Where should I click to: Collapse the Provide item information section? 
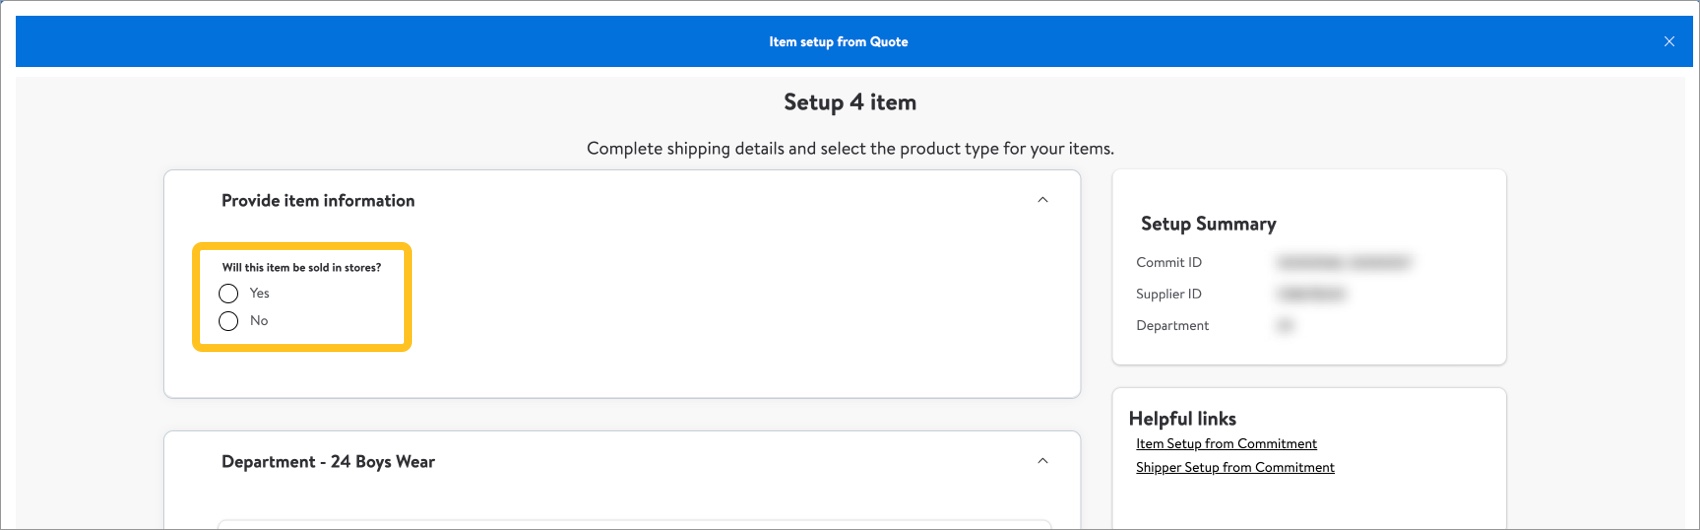coord(1043,200)
